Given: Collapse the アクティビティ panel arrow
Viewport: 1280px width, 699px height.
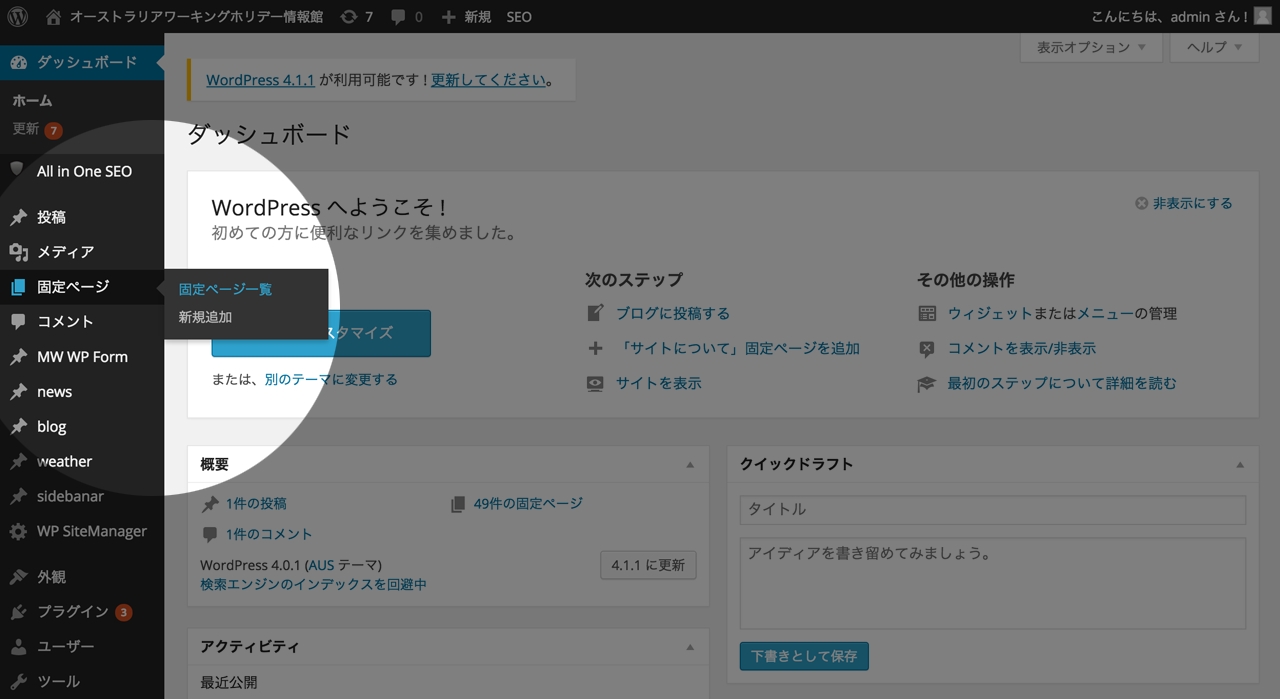Looking at the screenshot, I should point(690,647).
